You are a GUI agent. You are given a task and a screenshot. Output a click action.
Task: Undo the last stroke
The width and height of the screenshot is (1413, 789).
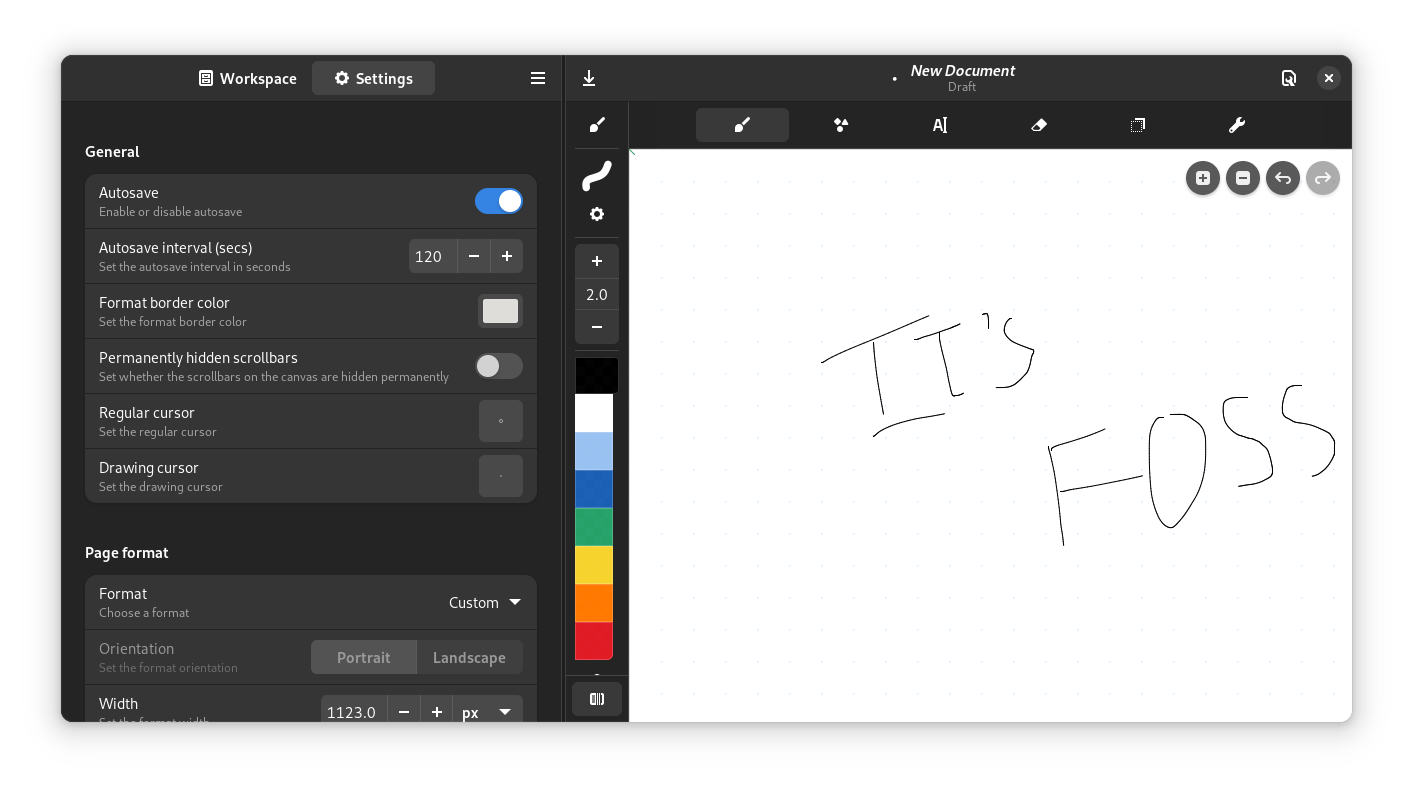(1282, 179)
